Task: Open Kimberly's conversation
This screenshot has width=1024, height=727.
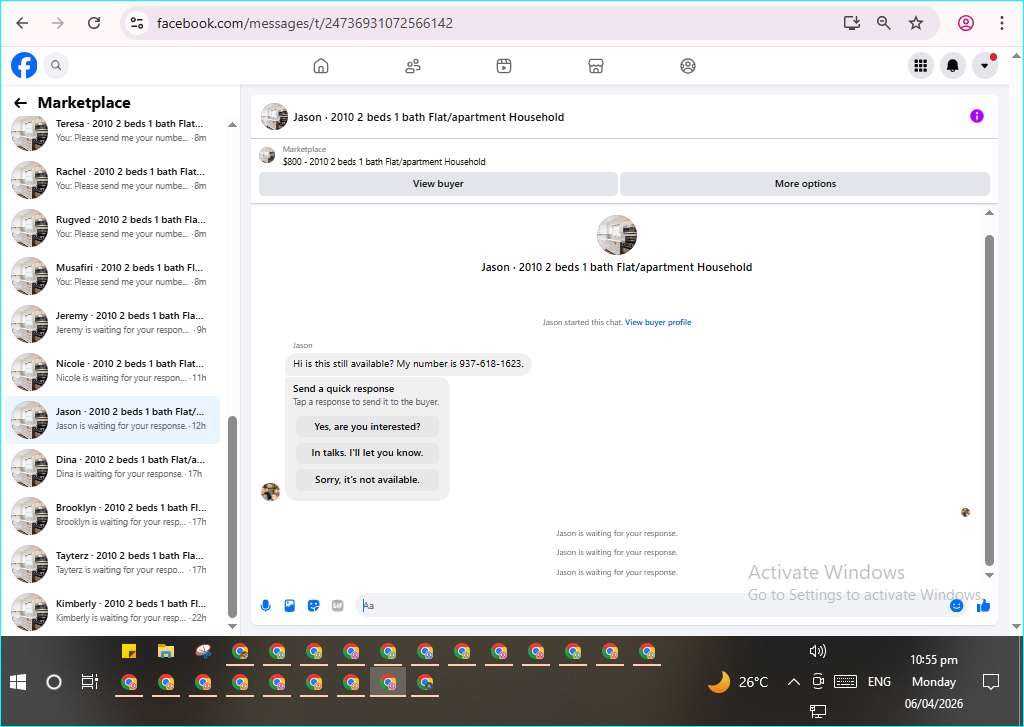Action: pos(112,611)
